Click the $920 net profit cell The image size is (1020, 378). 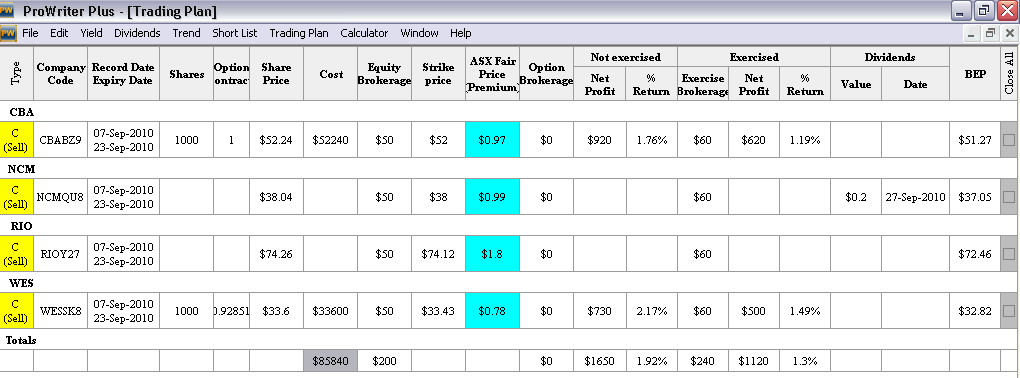click(x=600, y=140)
